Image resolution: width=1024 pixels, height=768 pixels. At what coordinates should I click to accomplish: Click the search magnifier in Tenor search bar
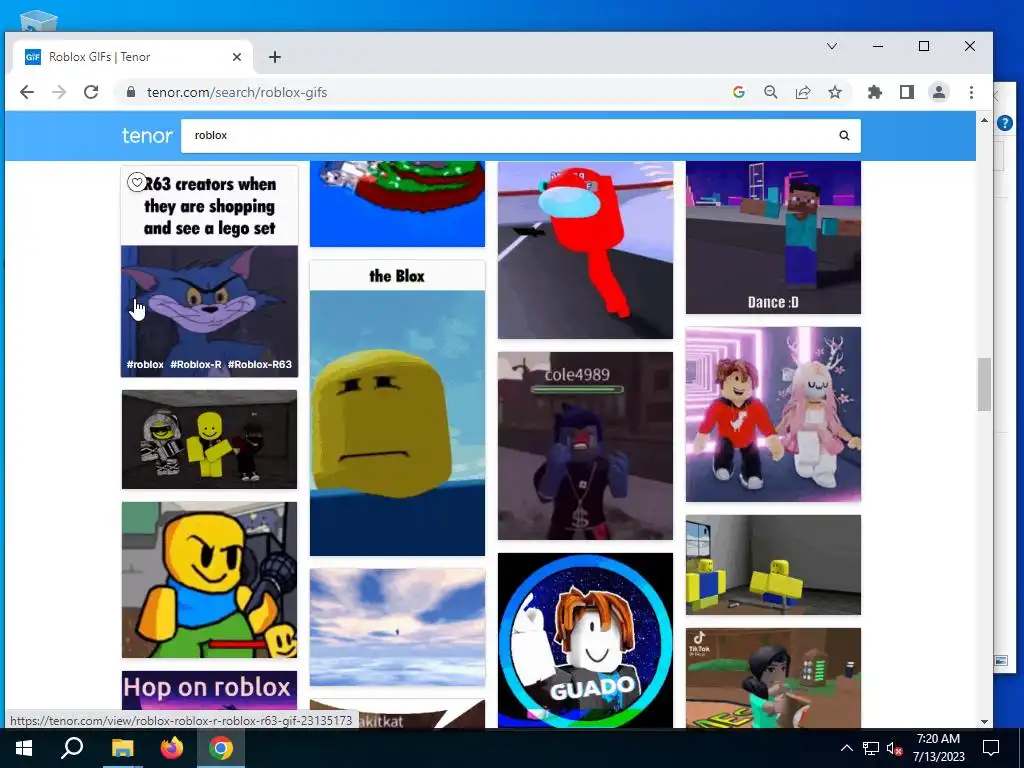pyautogui.click(x=844, y=135)
